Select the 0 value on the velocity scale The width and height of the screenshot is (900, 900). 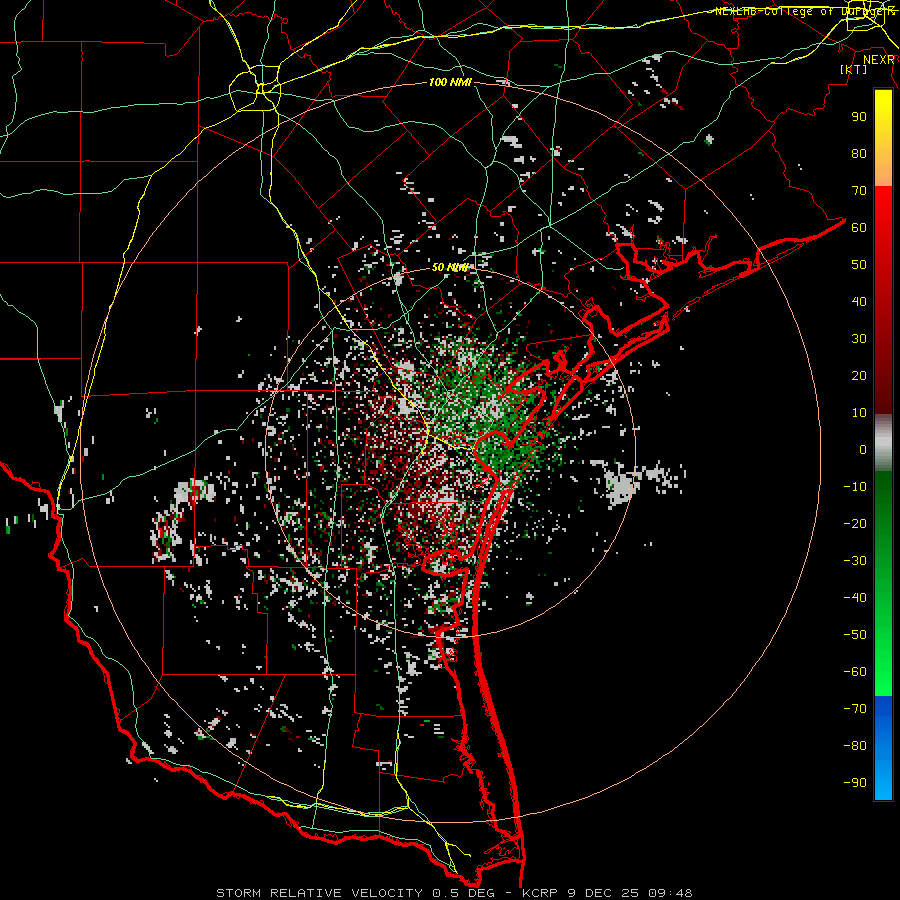click(863, 450)
